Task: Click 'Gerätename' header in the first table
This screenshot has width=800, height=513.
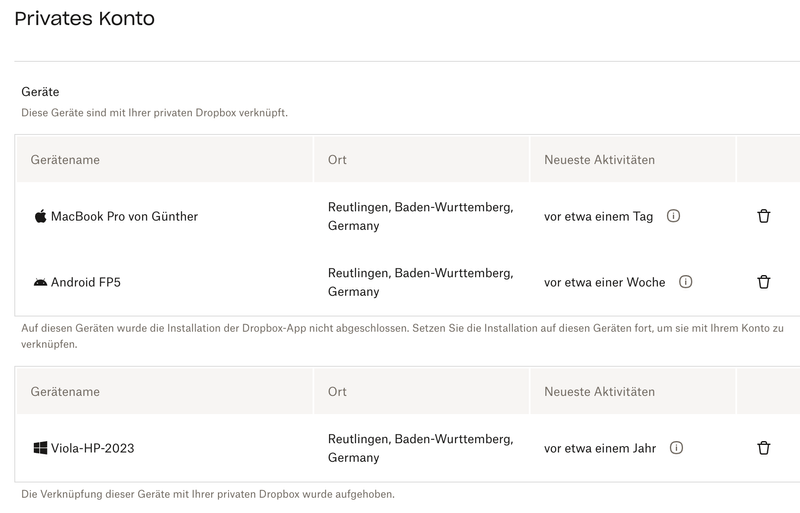Action: [65, 160]
